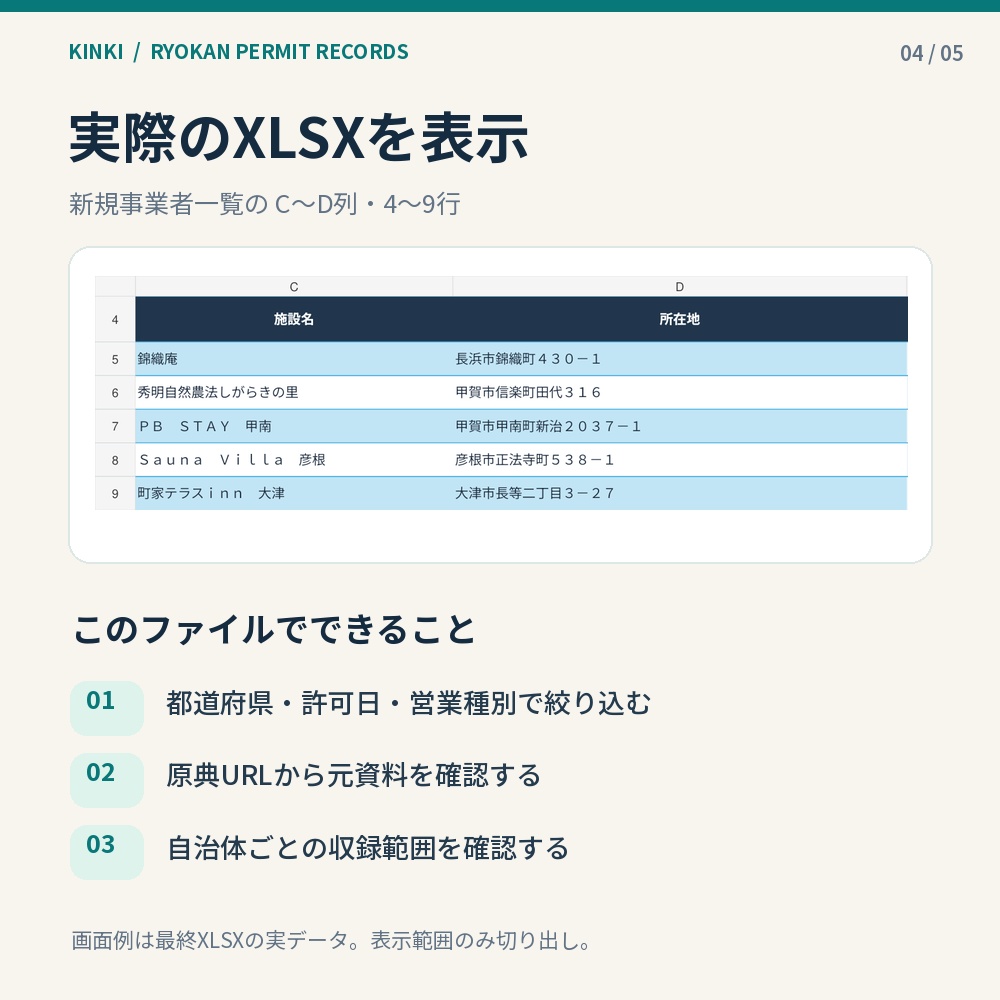Click the 03 number badge
This screenshot has height=1000, width=1000.
(x=107, y=852)
